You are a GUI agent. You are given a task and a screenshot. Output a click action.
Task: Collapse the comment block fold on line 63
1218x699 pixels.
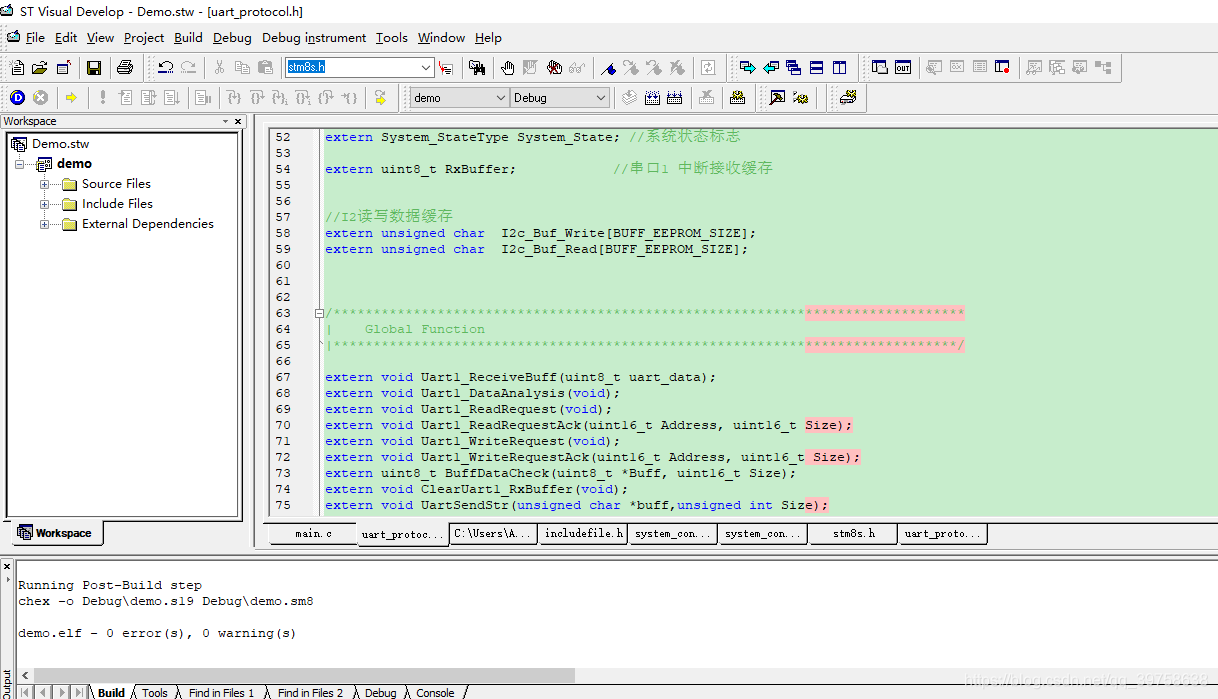(x=319, y=313)
